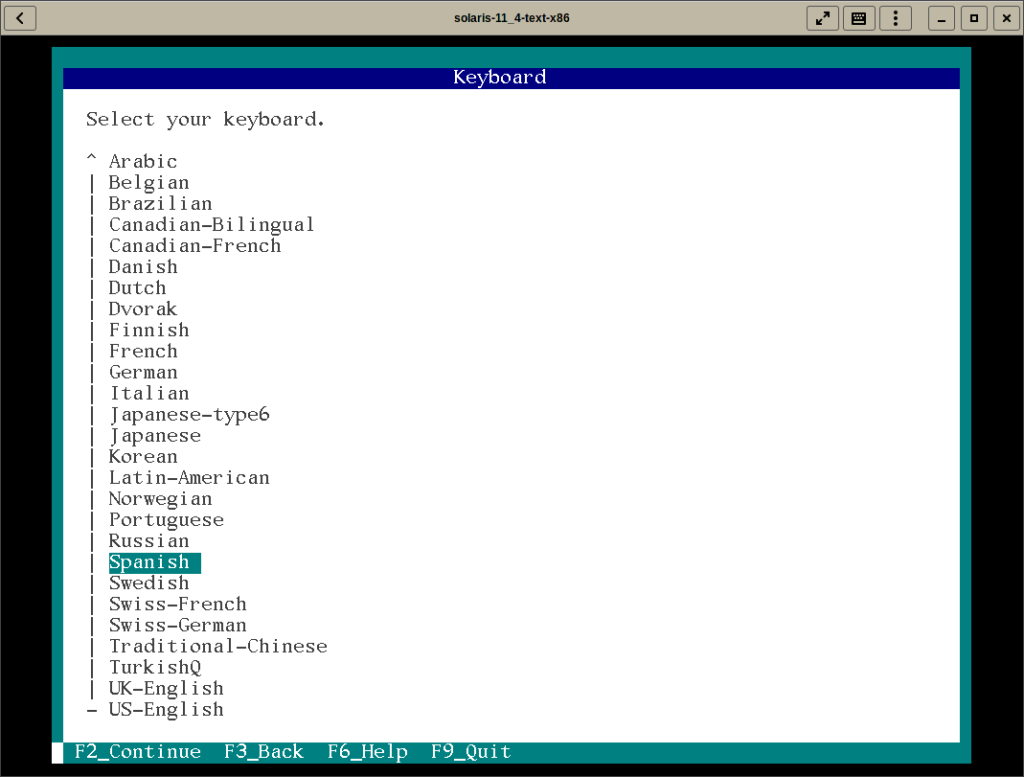The width and height of the screenshot is (1024, 777).
Task: Select the Belgian keyboard
Action: (149, 182)
